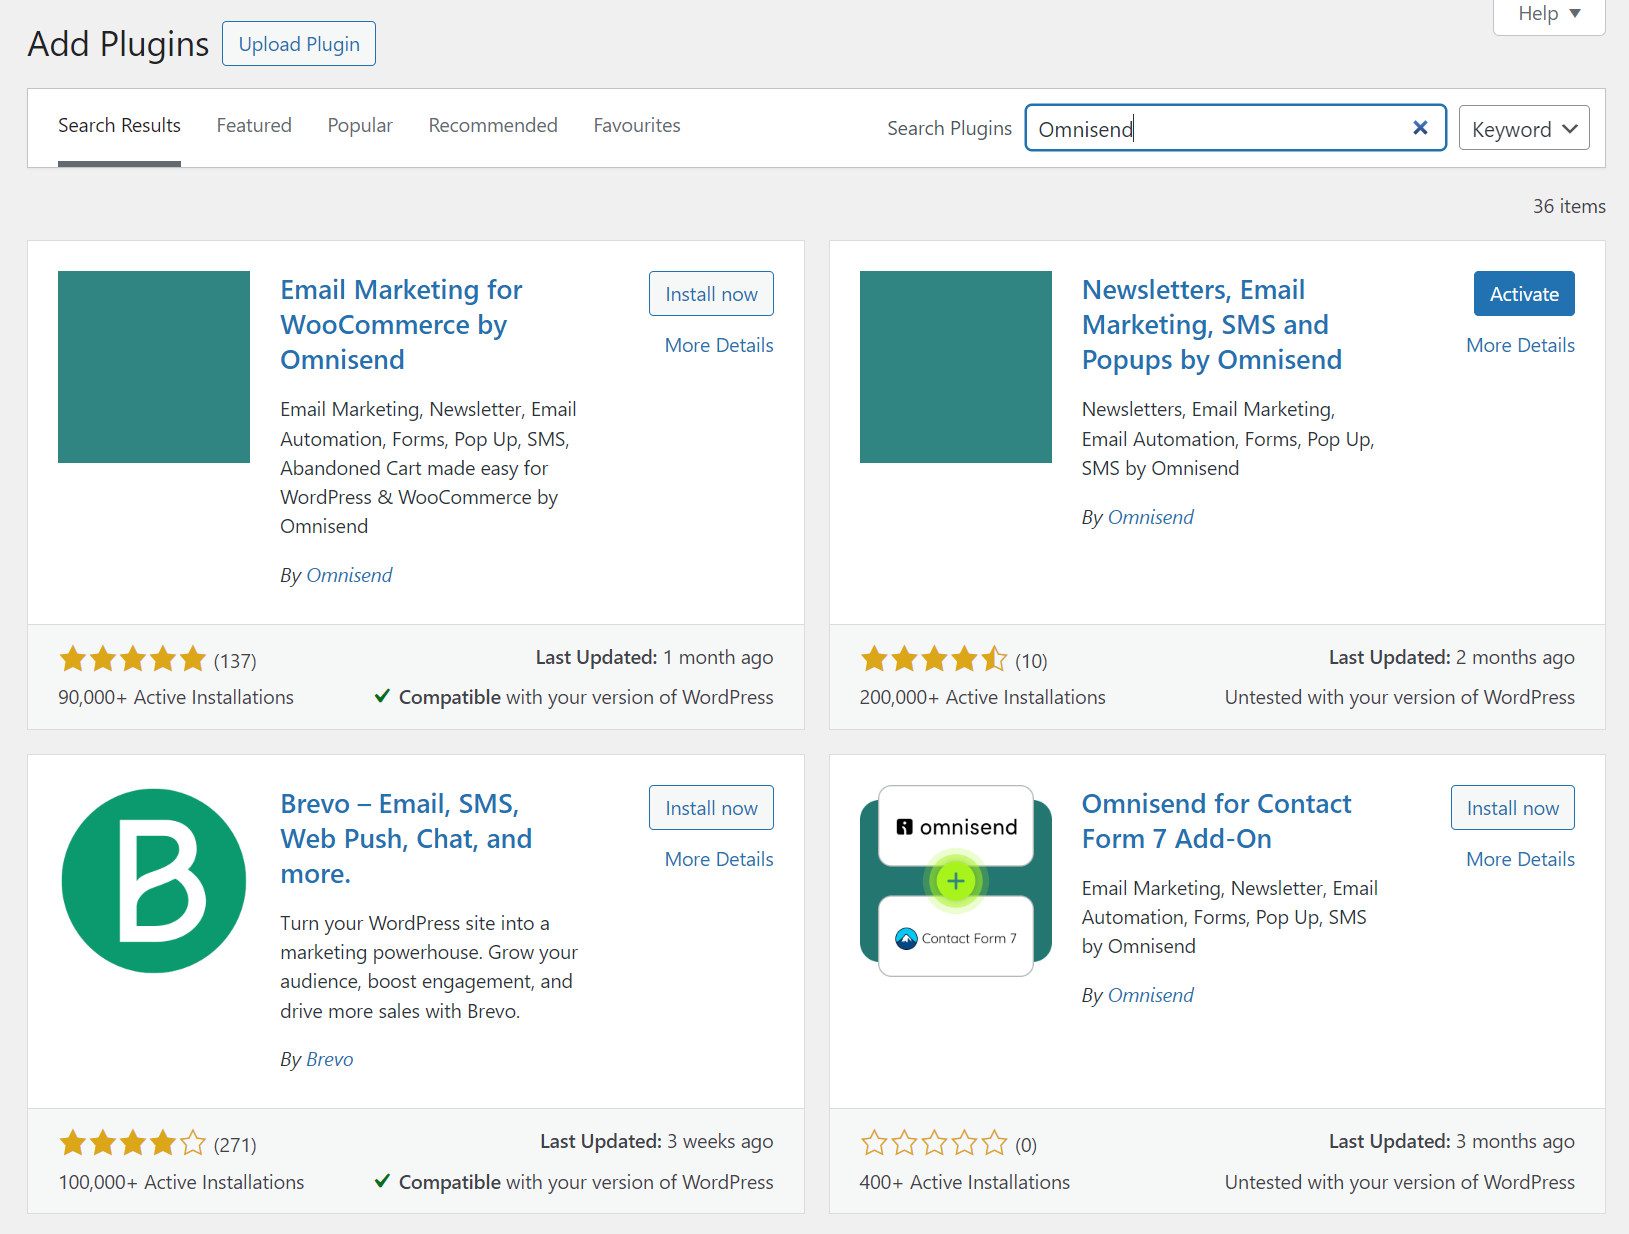Activate Newsletters, Email Marketing, SMS and Popups plugin
1629x1234 pixels.
[1524, 294]
